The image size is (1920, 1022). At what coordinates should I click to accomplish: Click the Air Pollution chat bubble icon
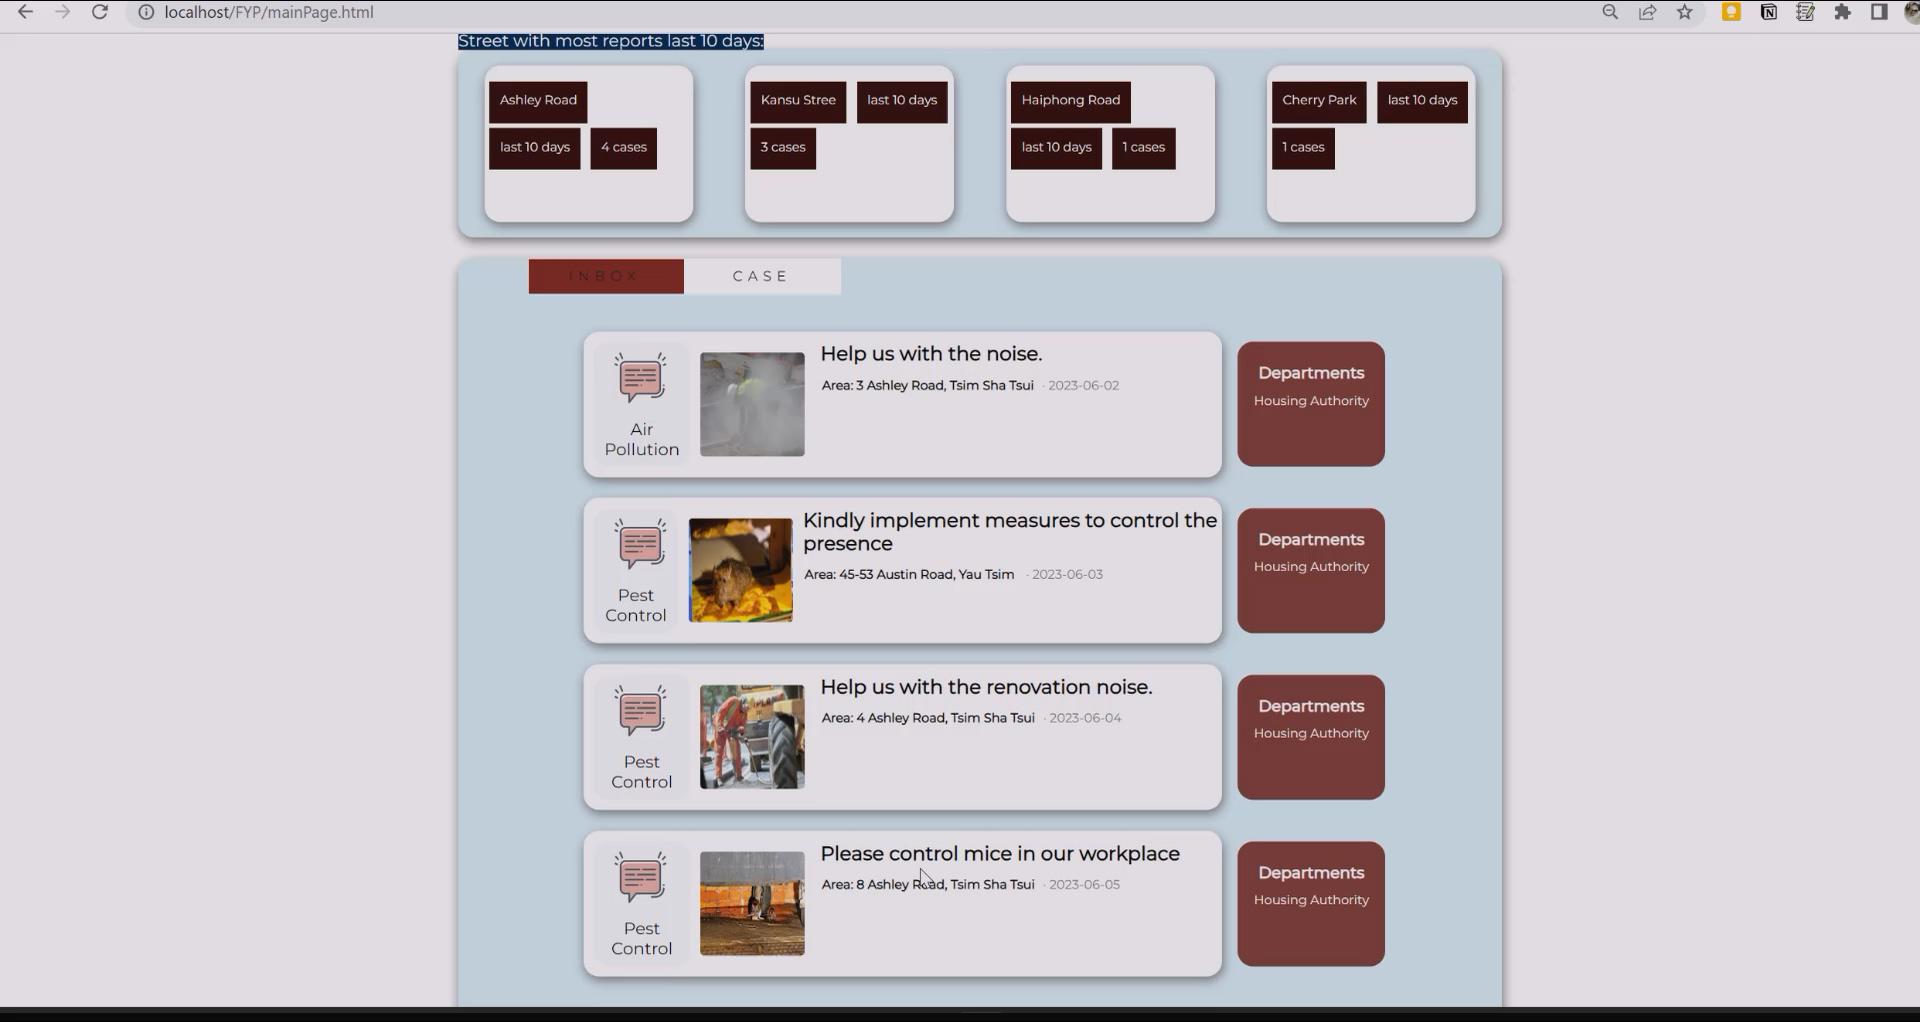640,378
